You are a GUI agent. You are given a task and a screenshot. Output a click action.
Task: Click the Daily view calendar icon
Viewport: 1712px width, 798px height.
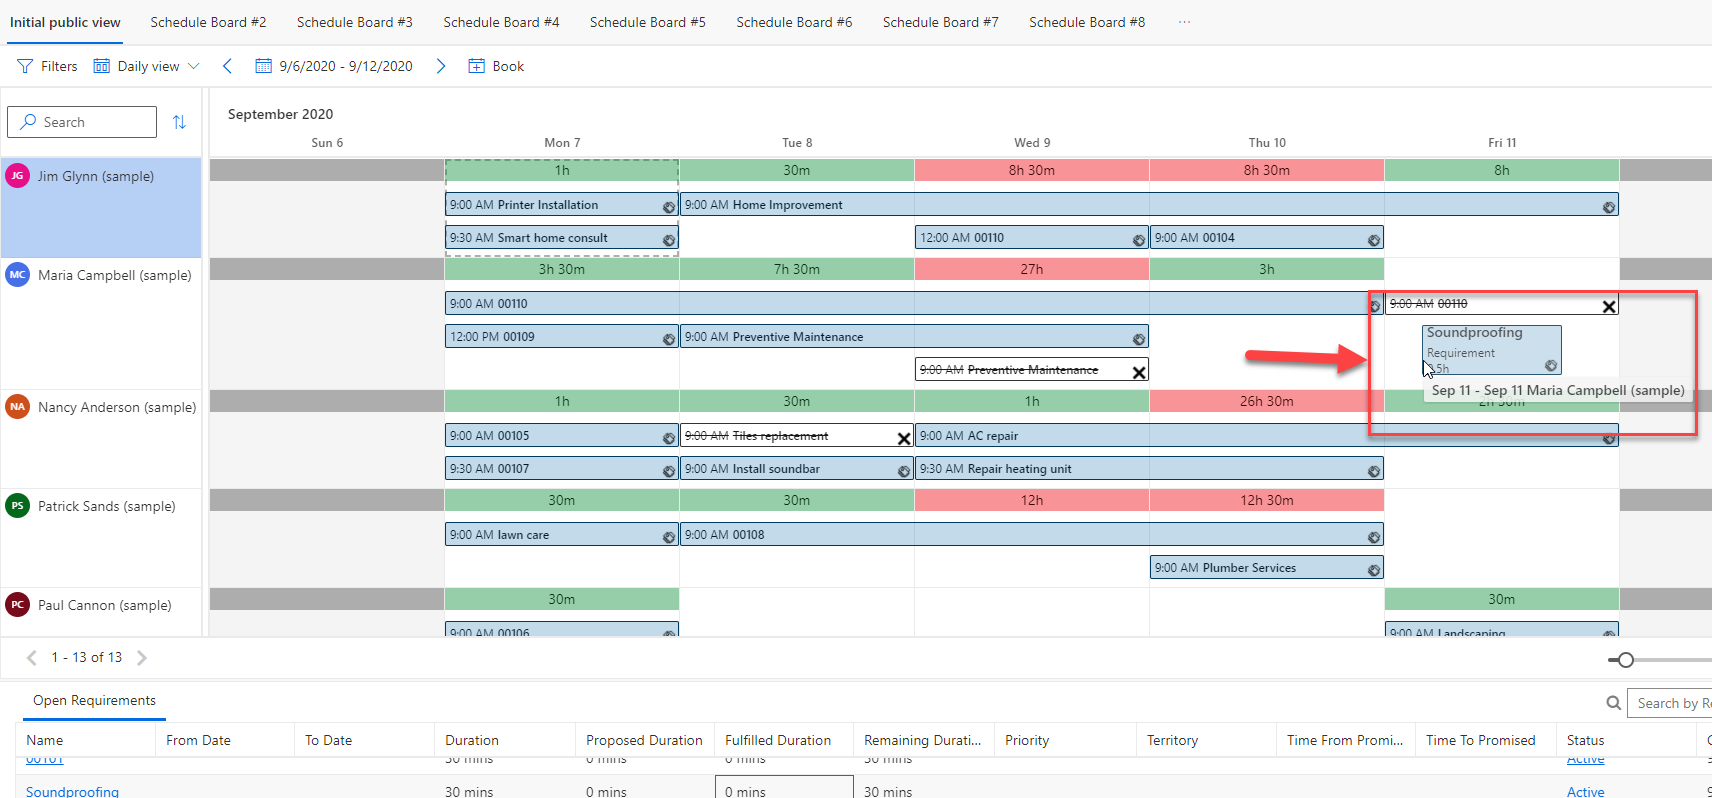[102, 66]
